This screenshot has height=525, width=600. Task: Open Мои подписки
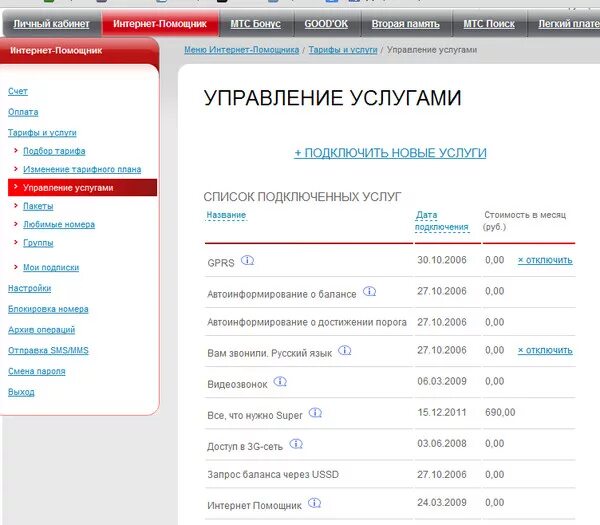tap(51, 267)
